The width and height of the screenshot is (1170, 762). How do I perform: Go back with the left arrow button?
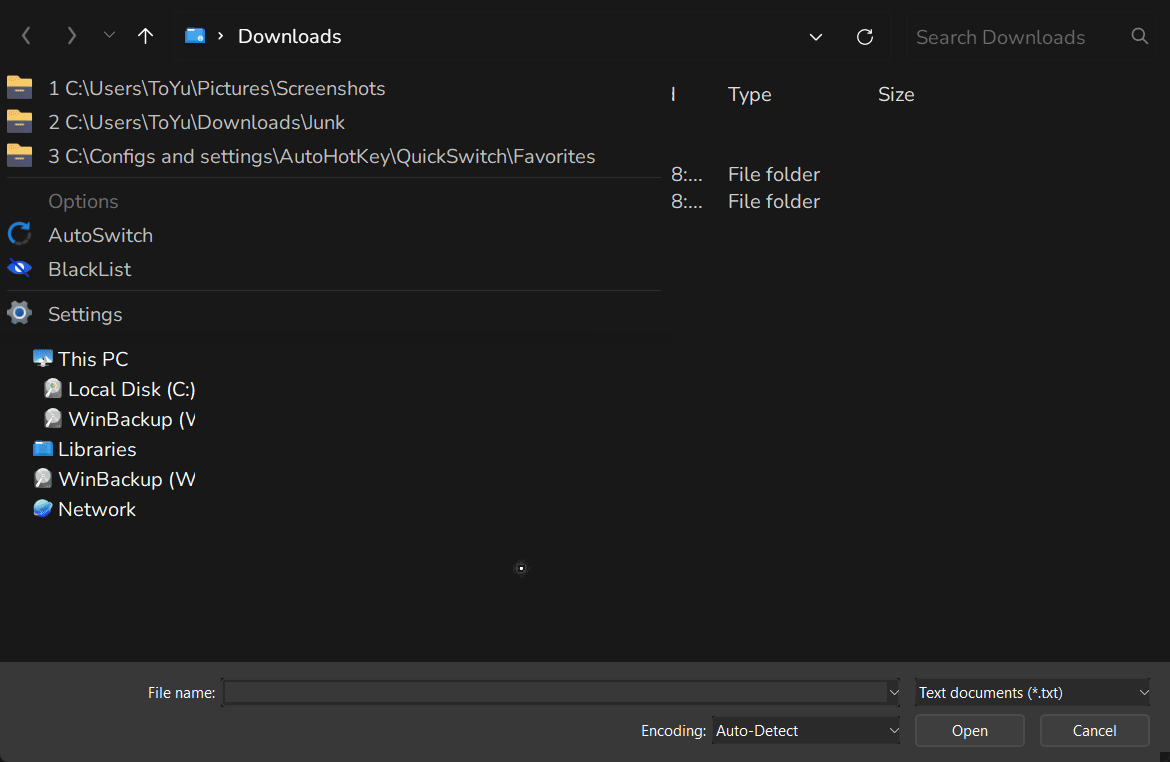coord(26,36)
